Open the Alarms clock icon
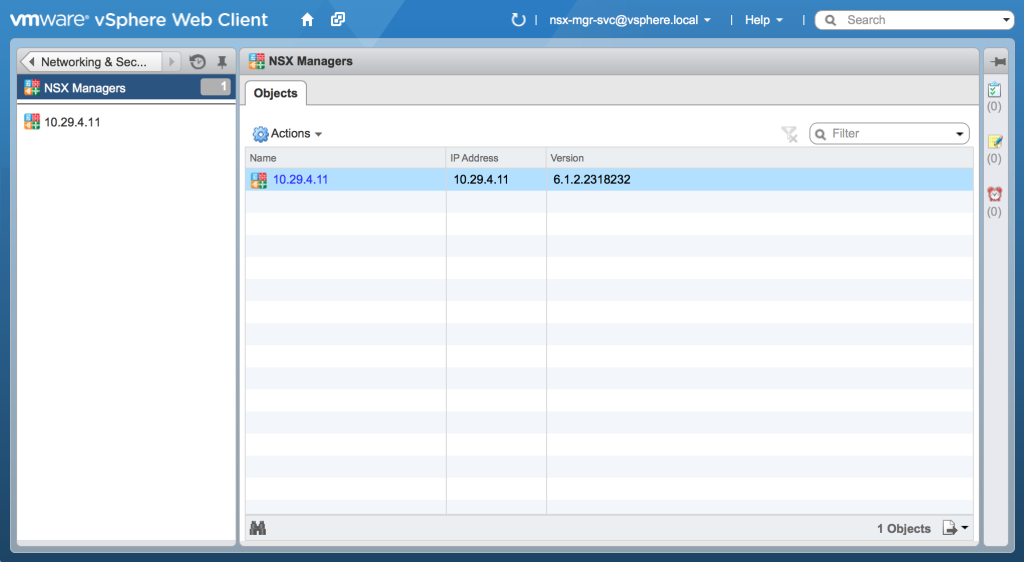Viewport: 1024px width, 562px height. tap(995, 194)
